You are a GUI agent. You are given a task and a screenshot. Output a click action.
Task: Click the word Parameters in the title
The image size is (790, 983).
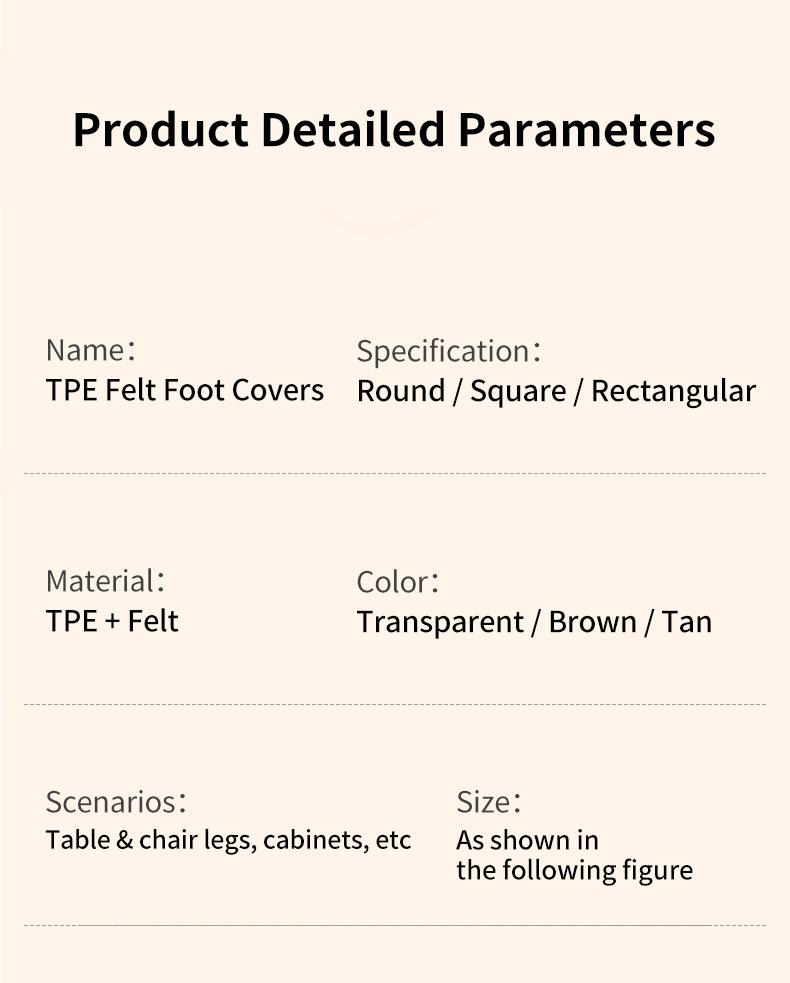point(587,130)
